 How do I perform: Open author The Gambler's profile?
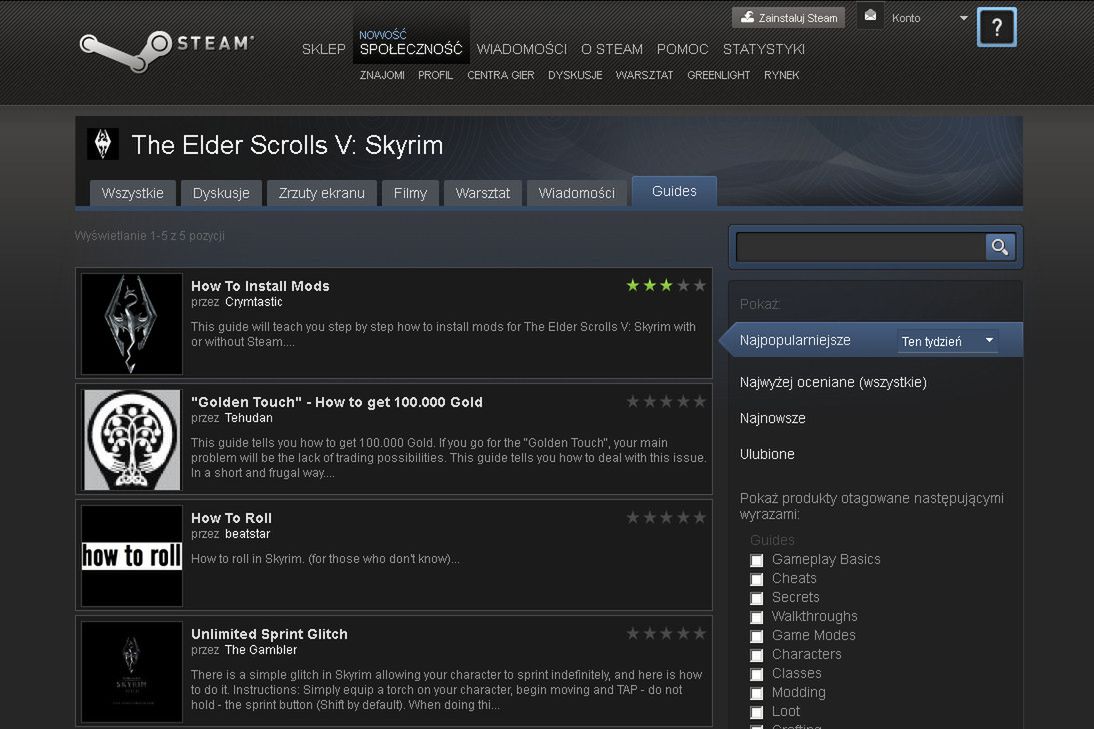261,650
